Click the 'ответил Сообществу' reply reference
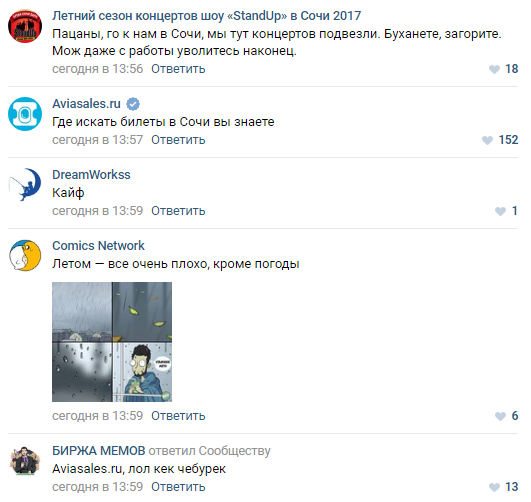The image size is (531, 502). (209, 451)
